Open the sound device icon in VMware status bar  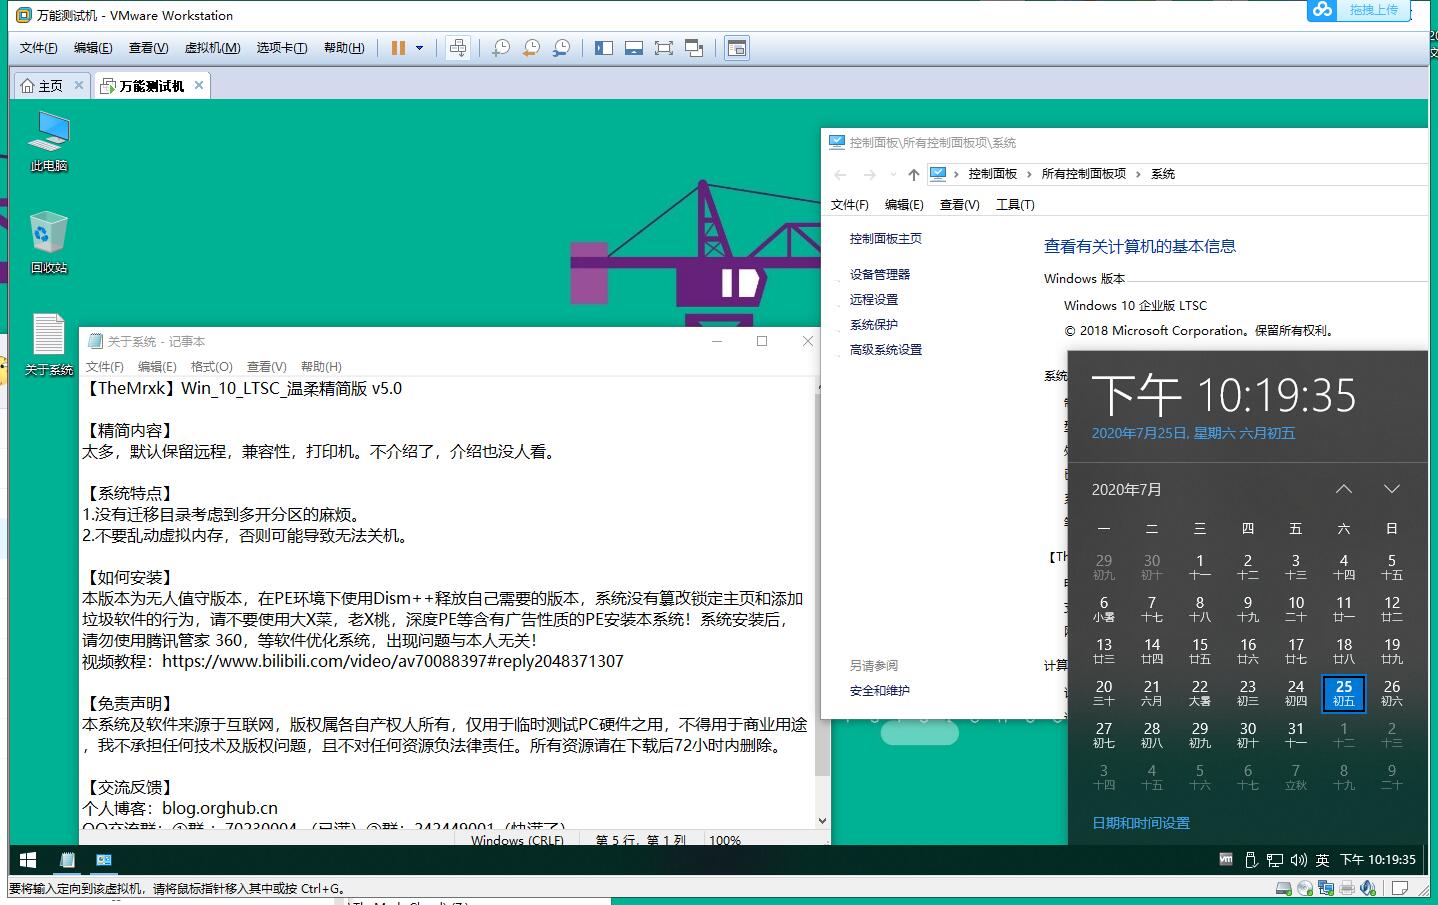pyautogui.click(x=1368, y=888)
